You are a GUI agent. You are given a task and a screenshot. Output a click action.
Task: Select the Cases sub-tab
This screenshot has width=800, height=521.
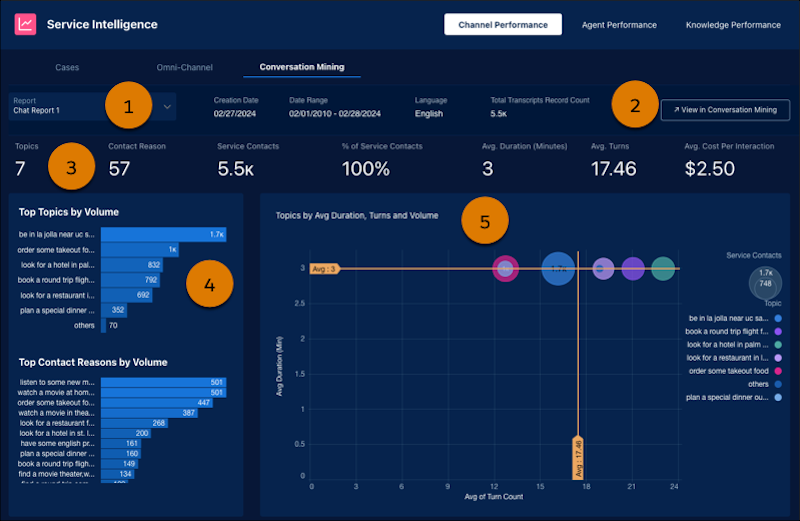pyautogui.click(x=67, y=67)
